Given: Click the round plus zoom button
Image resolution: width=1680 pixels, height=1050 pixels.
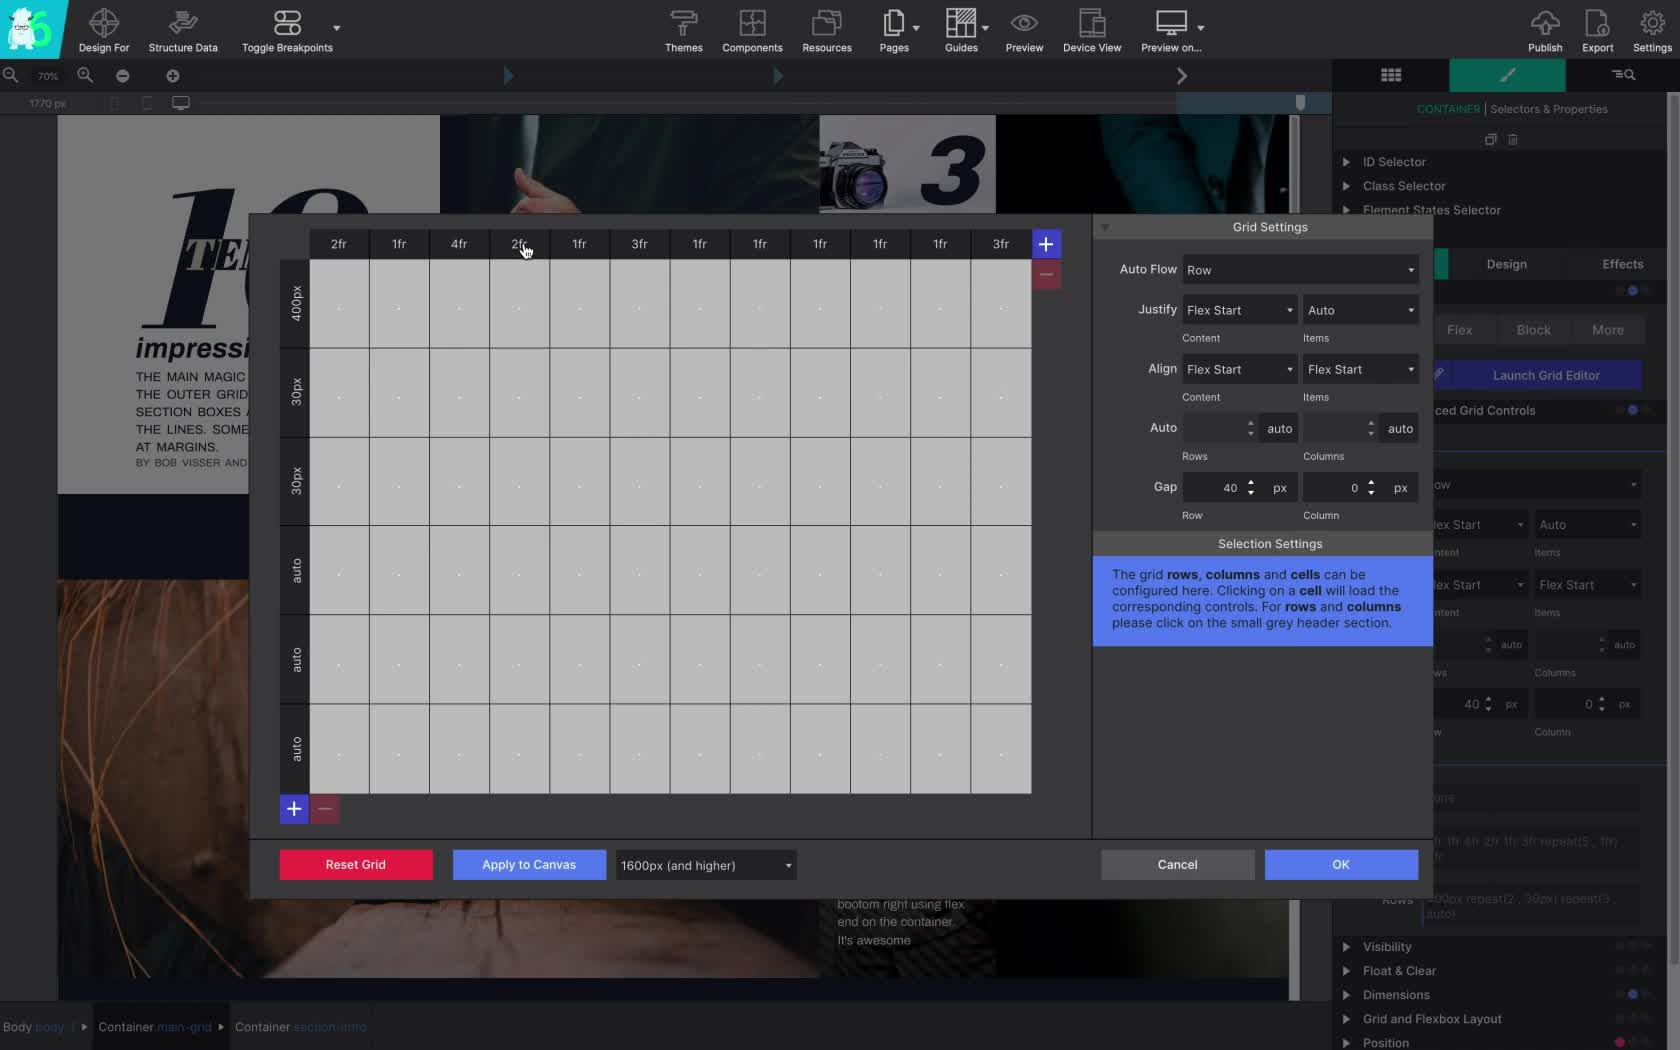Looking at the screenshot, I should coord(173,76).
